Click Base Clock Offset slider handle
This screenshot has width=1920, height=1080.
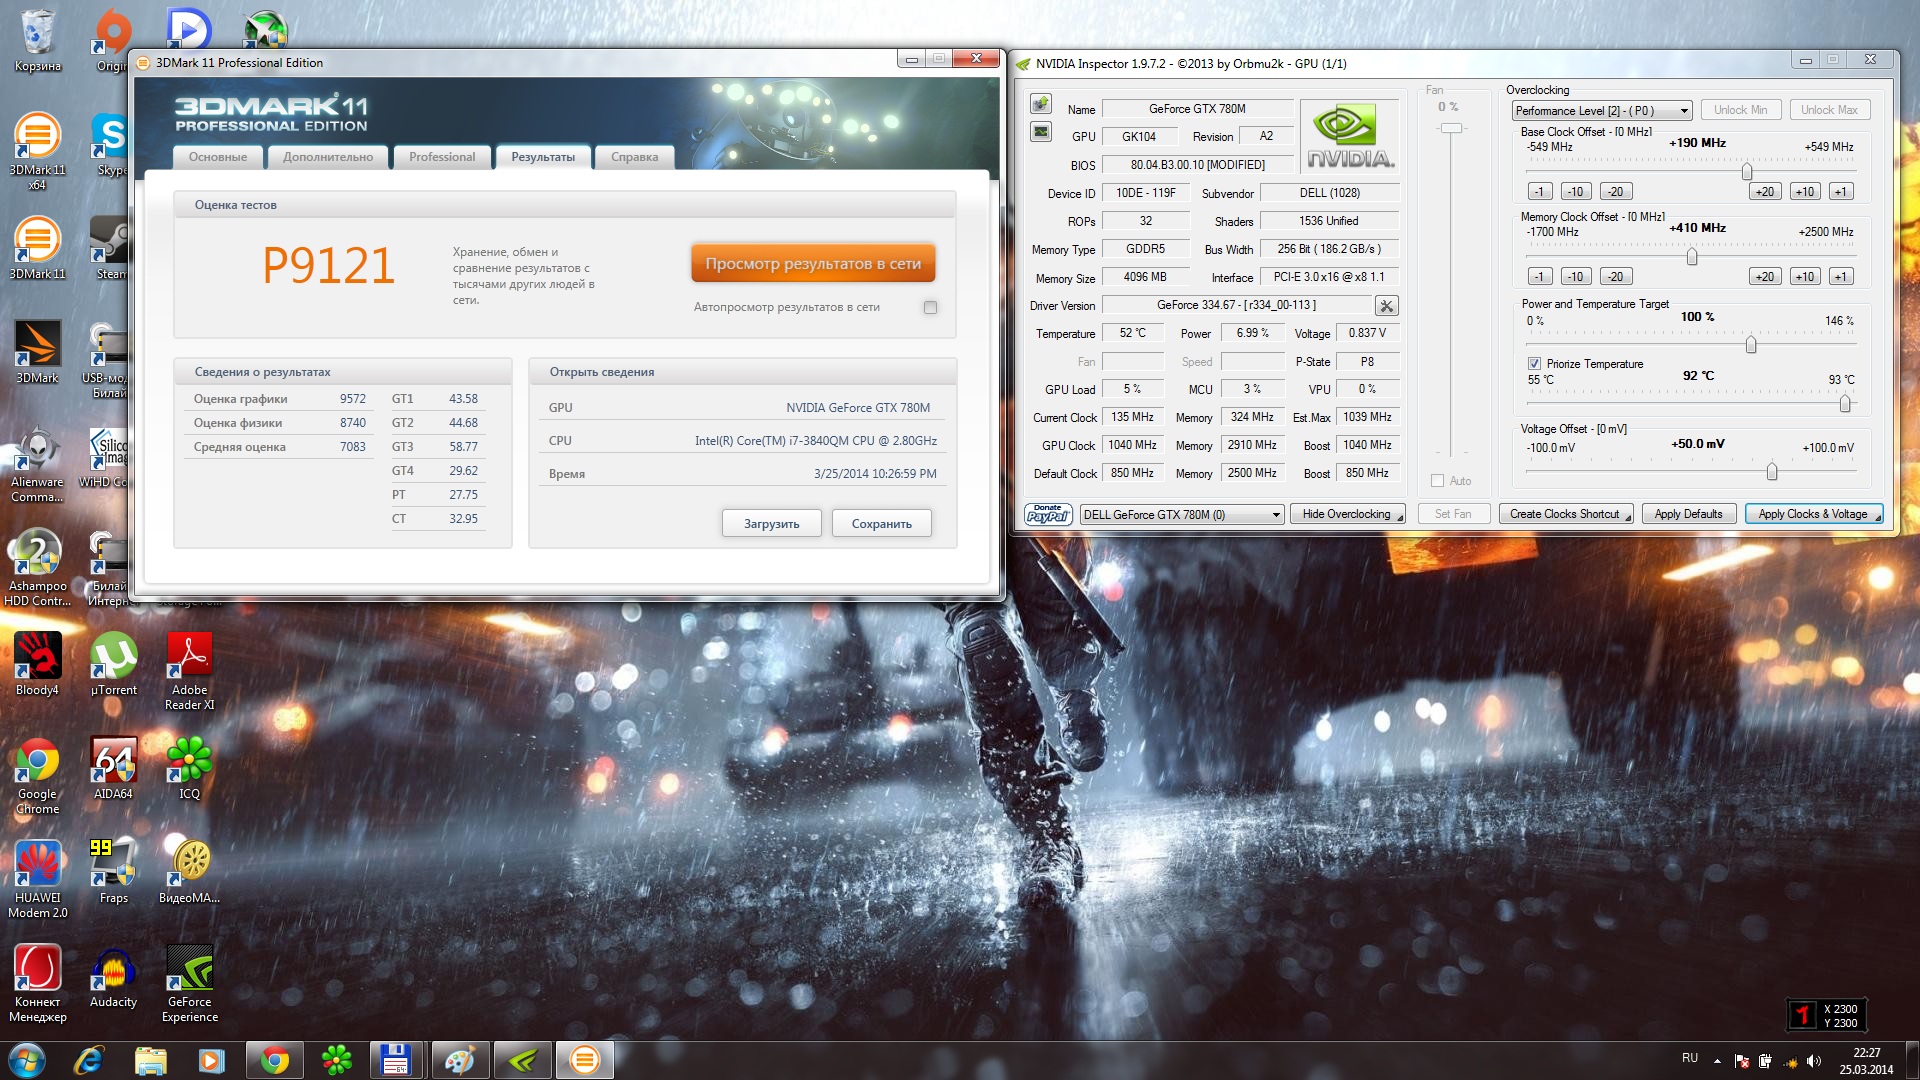(1747, 171)
